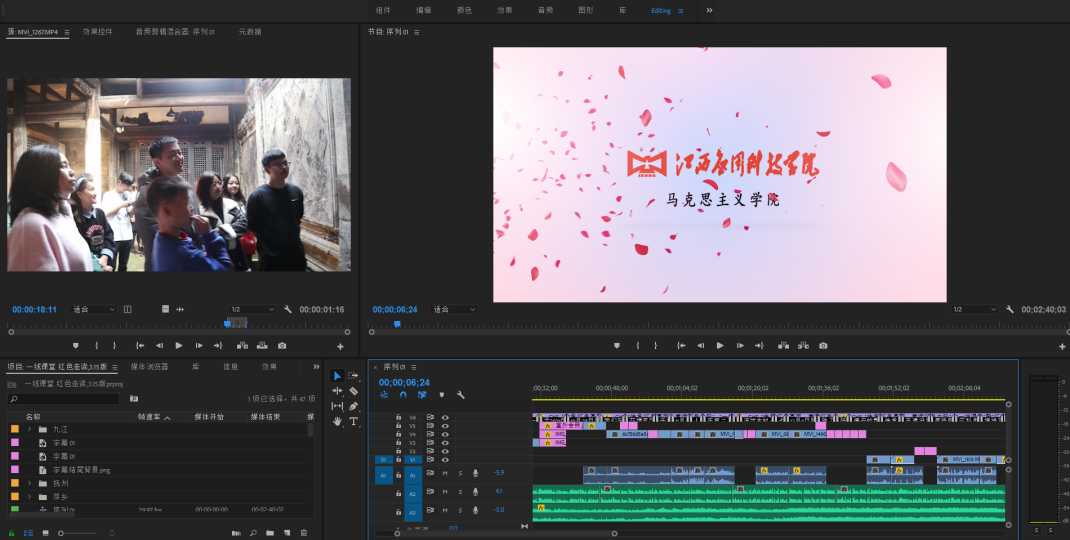Screen dimensions: 1070x540
Task: Go to In point in Source monitor
Action: [139, 346]
